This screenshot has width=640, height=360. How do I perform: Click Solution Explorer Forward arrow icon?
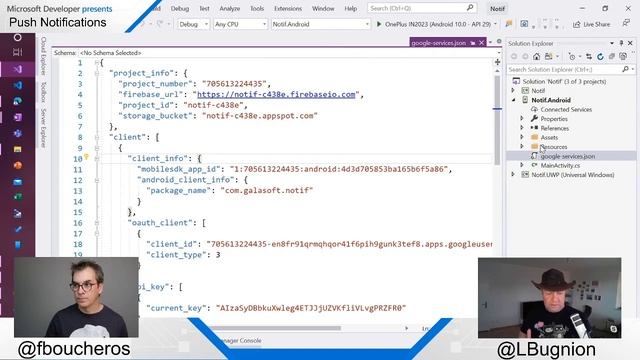(x=525, y=57)
